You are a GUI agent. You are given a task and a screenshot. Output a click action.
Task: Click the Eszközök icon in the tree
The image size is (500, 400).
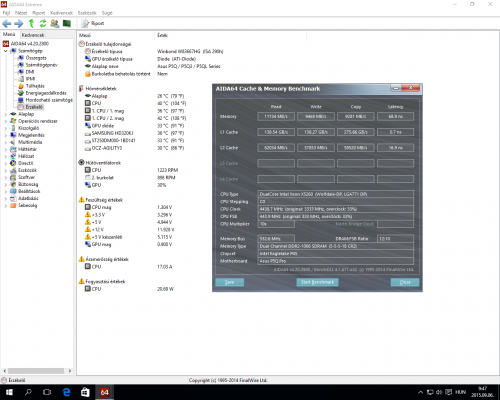(13, 170)
